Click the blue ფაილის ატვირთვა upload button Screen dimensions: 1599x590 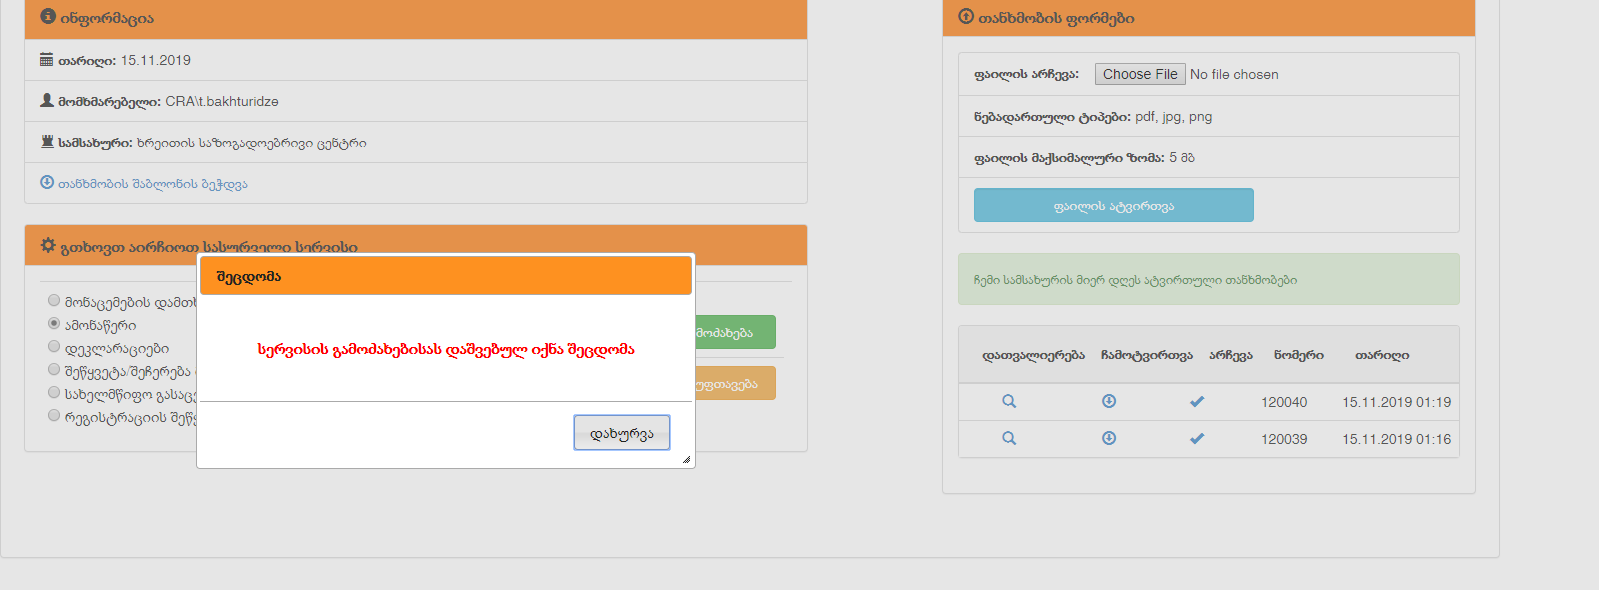(x=1113, y=205)
